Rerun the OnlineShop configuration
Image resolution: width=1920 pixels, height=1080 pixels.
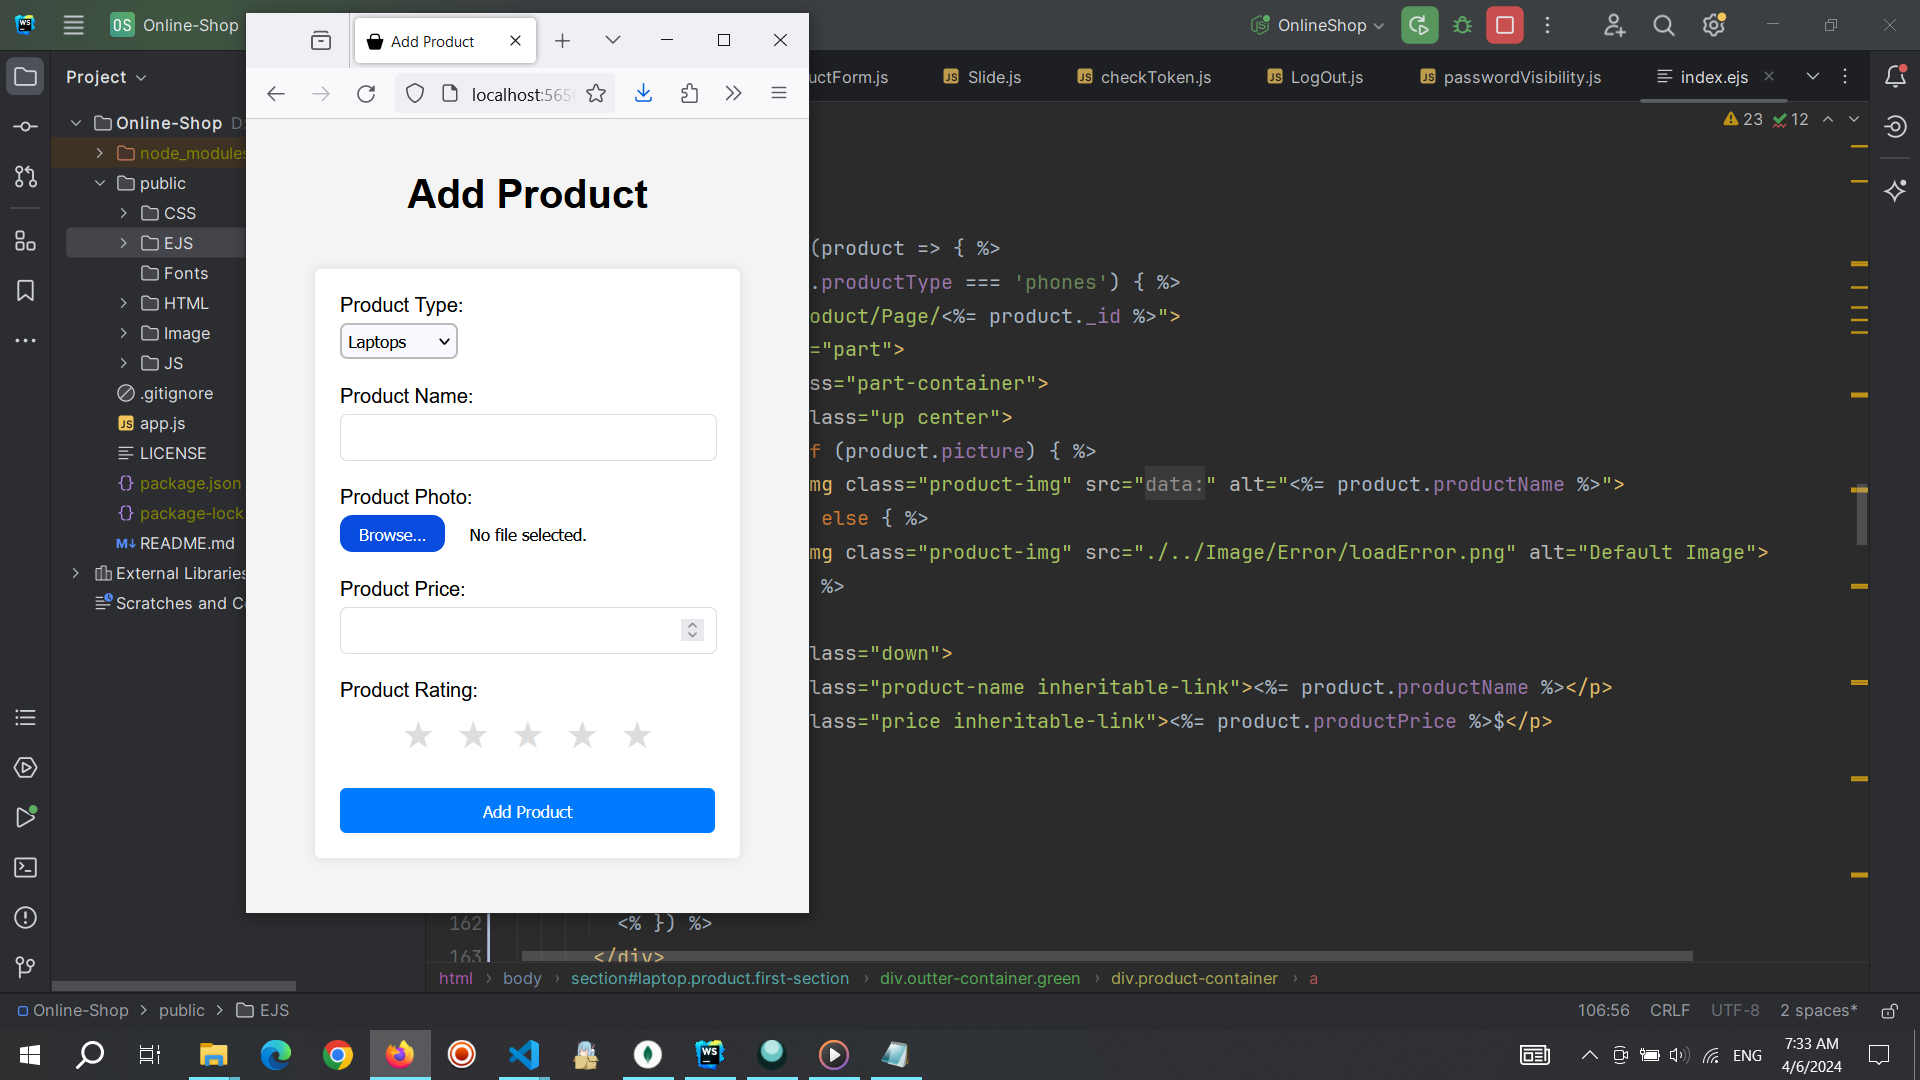(x=1419, y=25)
